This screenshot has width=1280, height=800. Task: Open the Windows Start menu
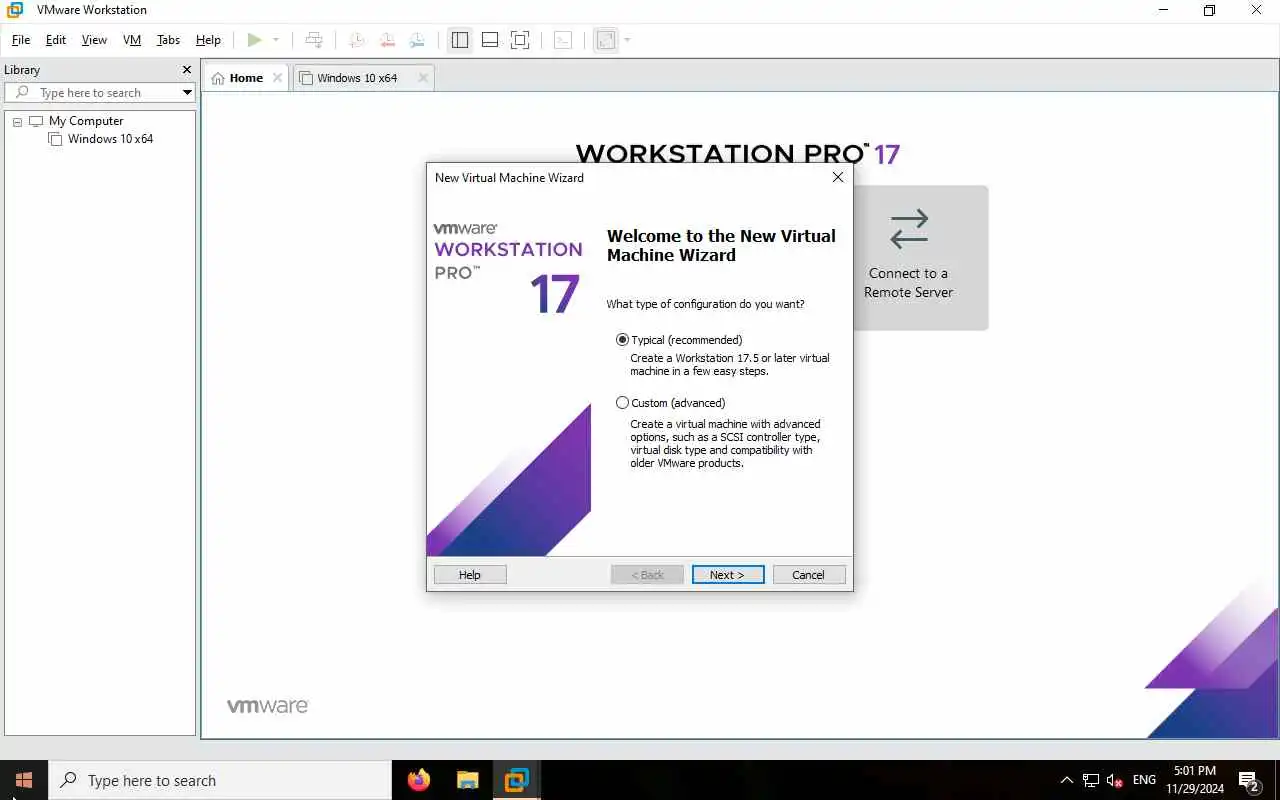(x=24, y=780)
